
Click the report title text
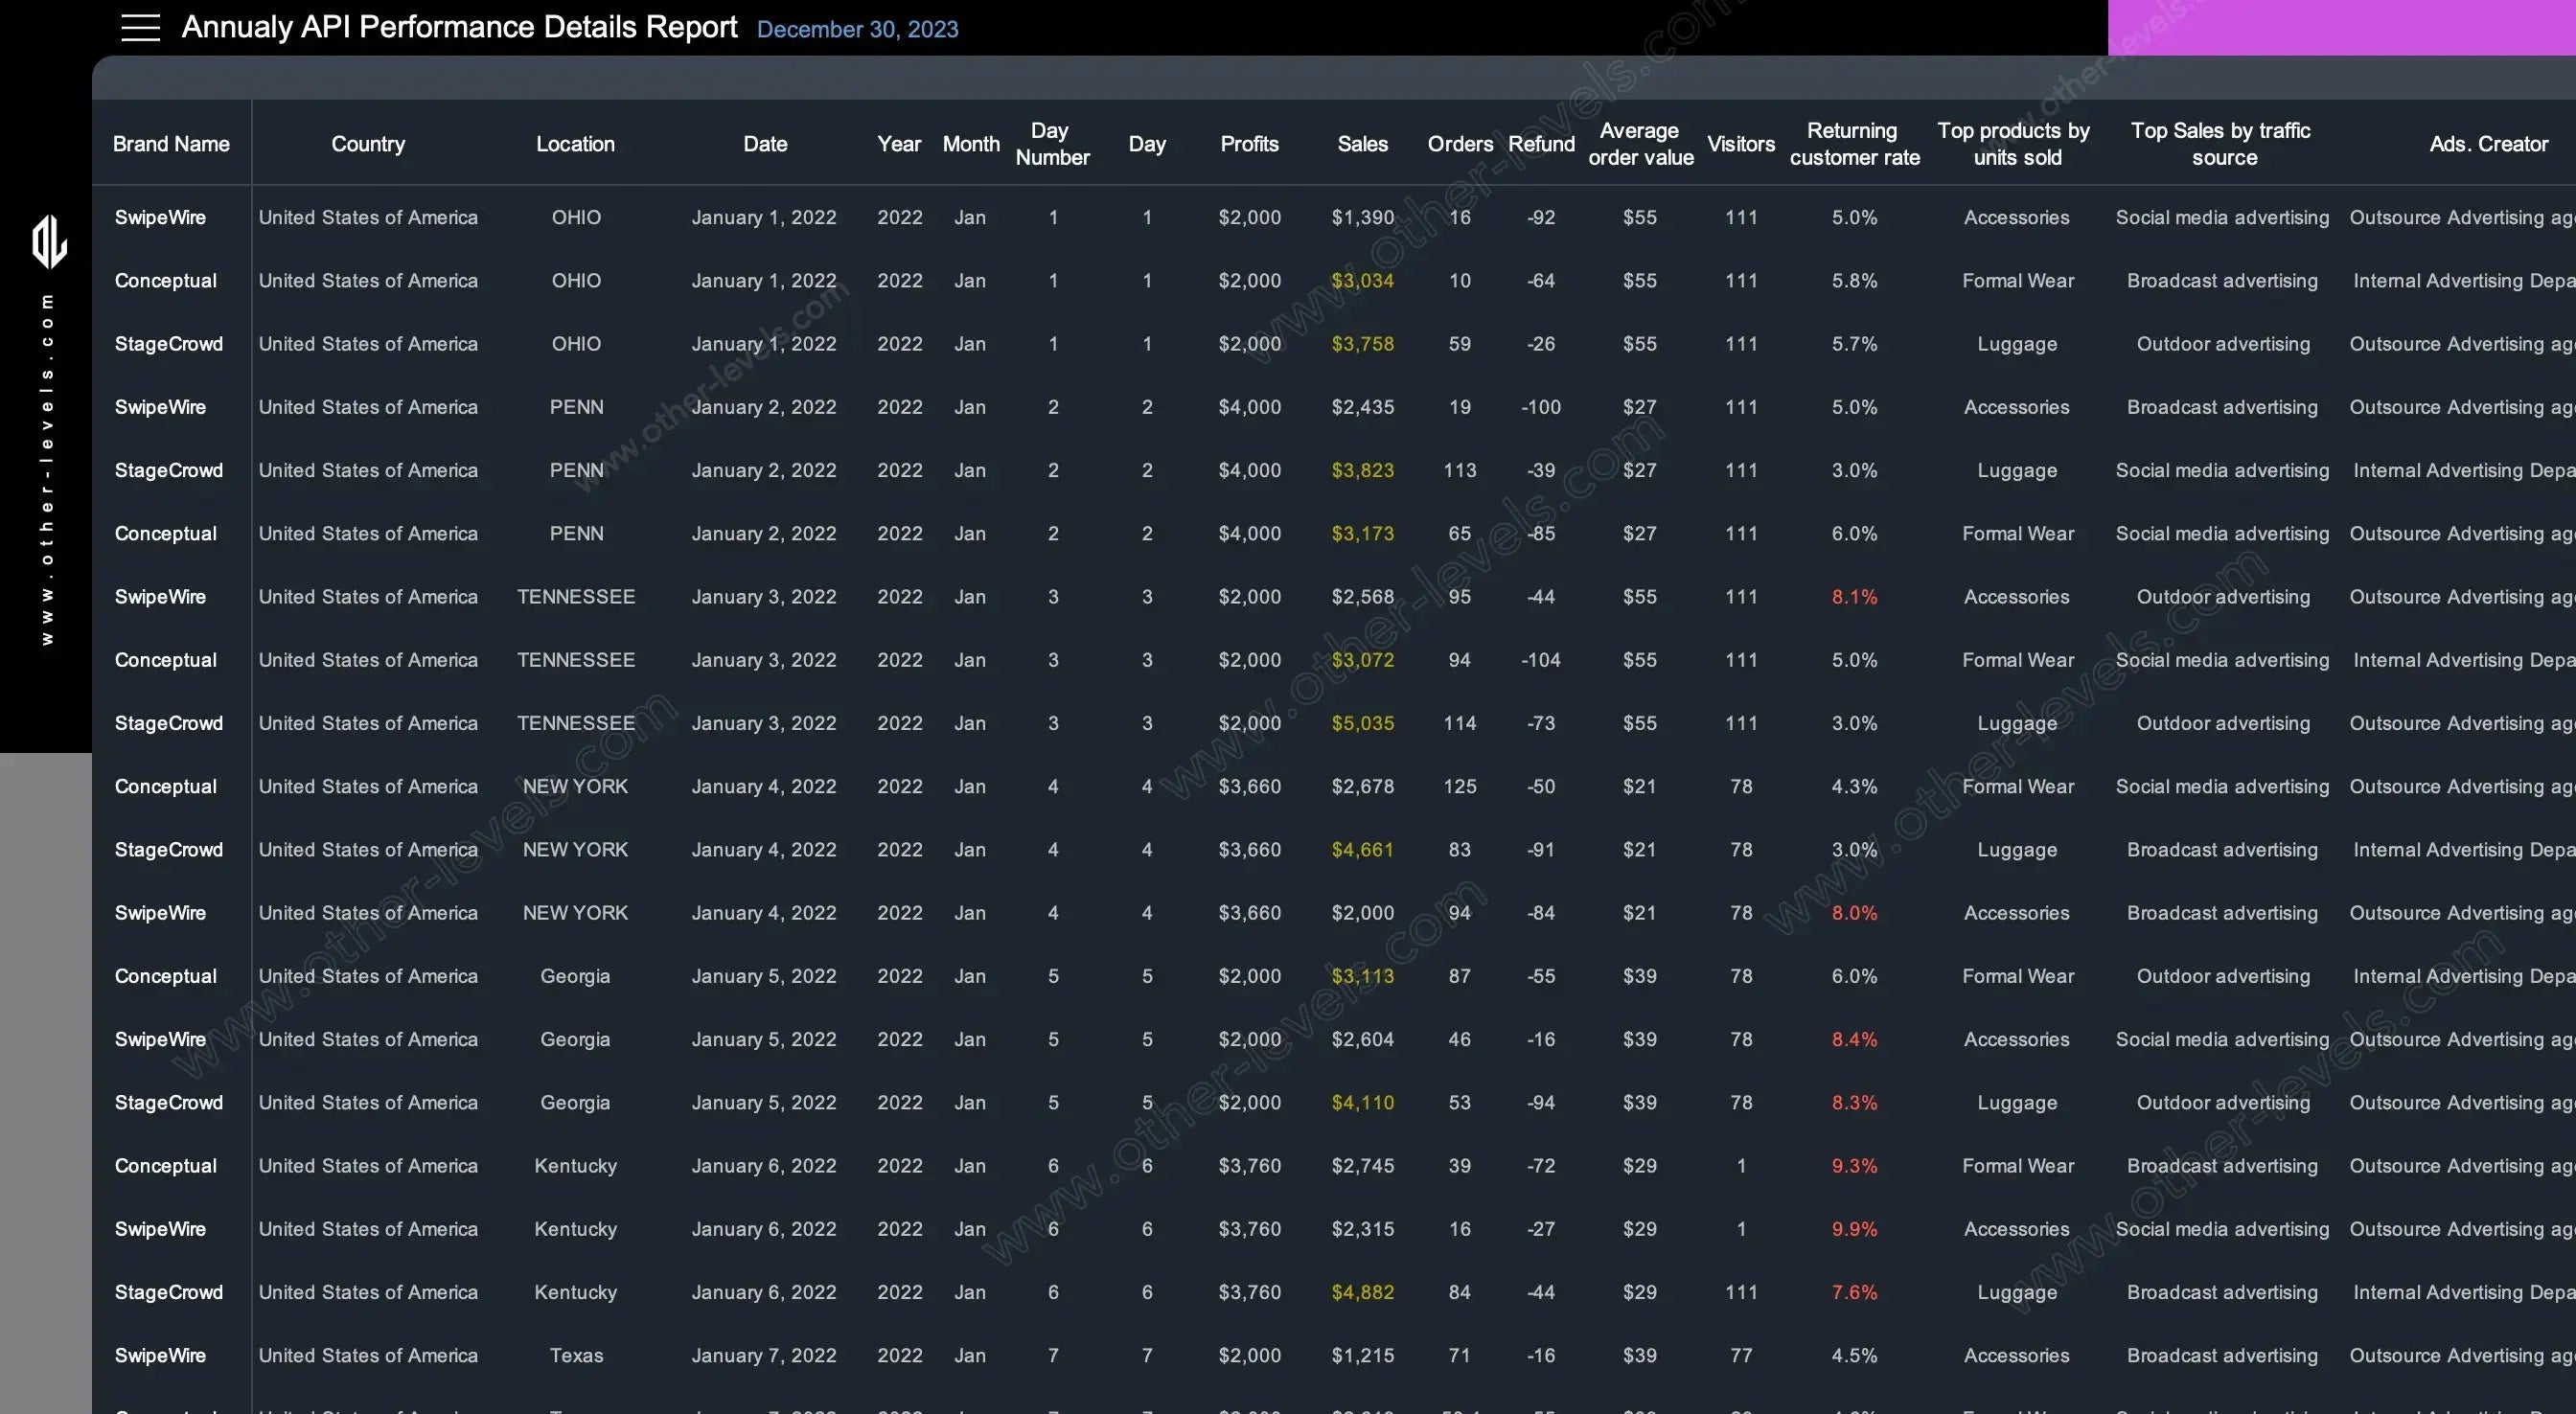(x=459, y=27)
